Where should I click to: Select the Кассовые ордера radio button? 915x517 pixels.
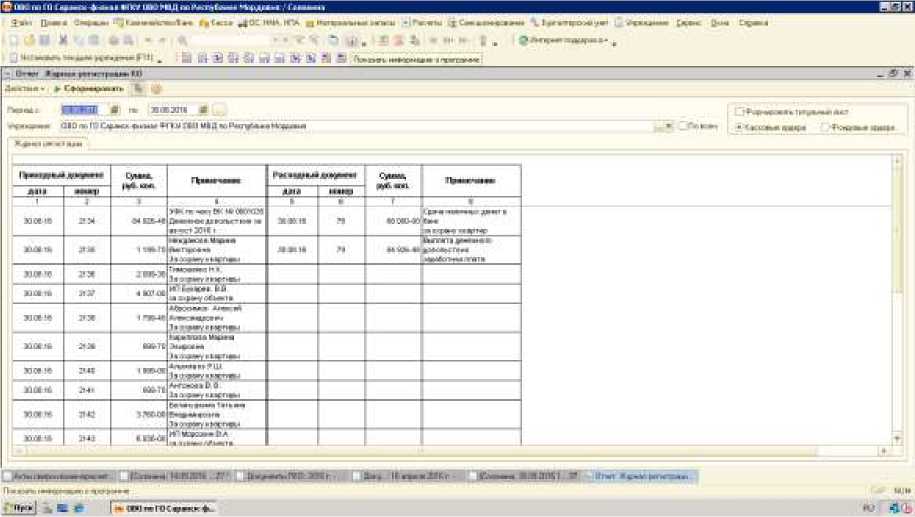click(739, 128)
